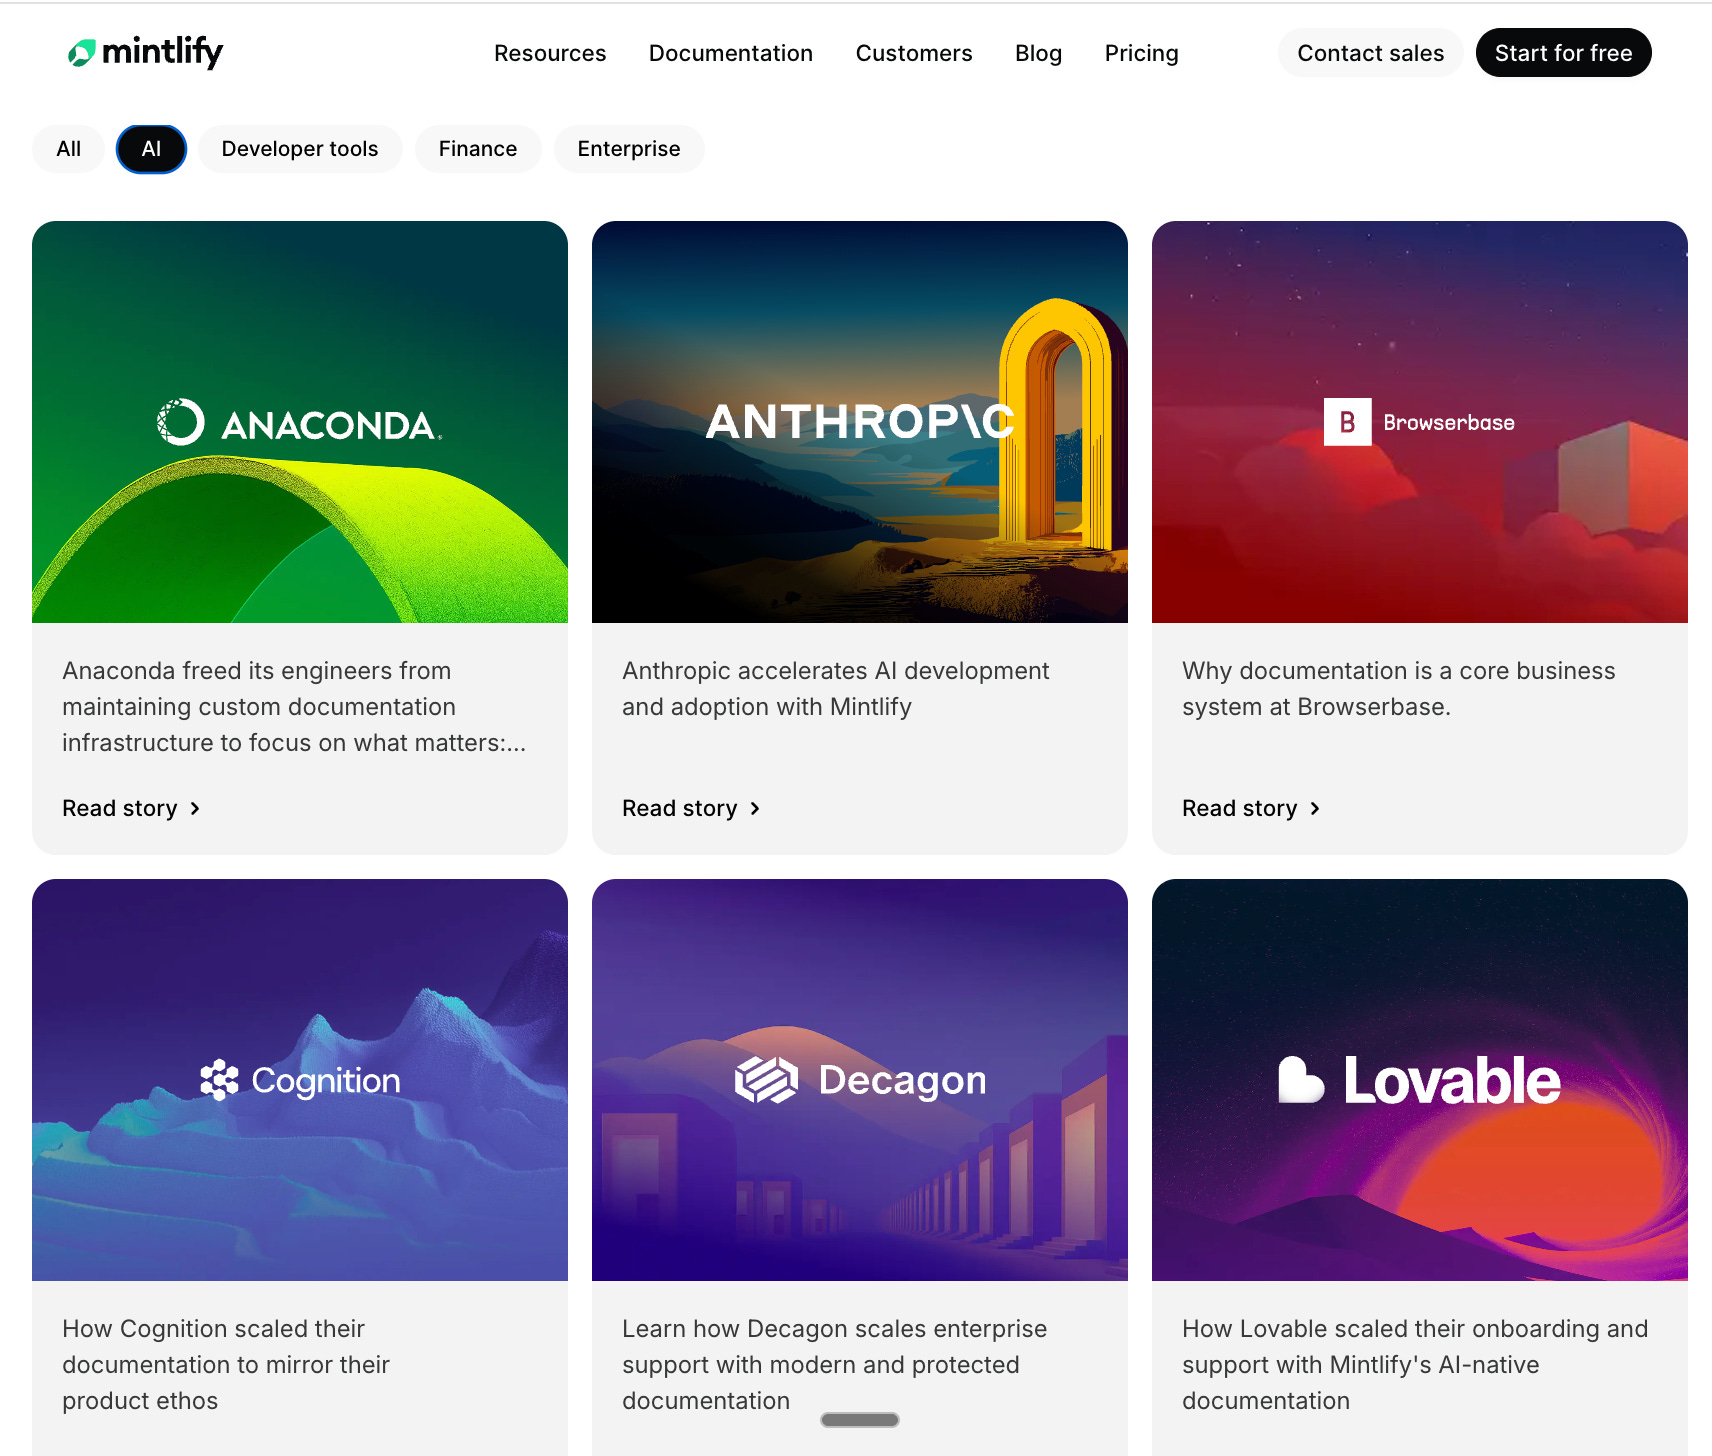
Task: Open the Resources menu
Action: (550, 53)
